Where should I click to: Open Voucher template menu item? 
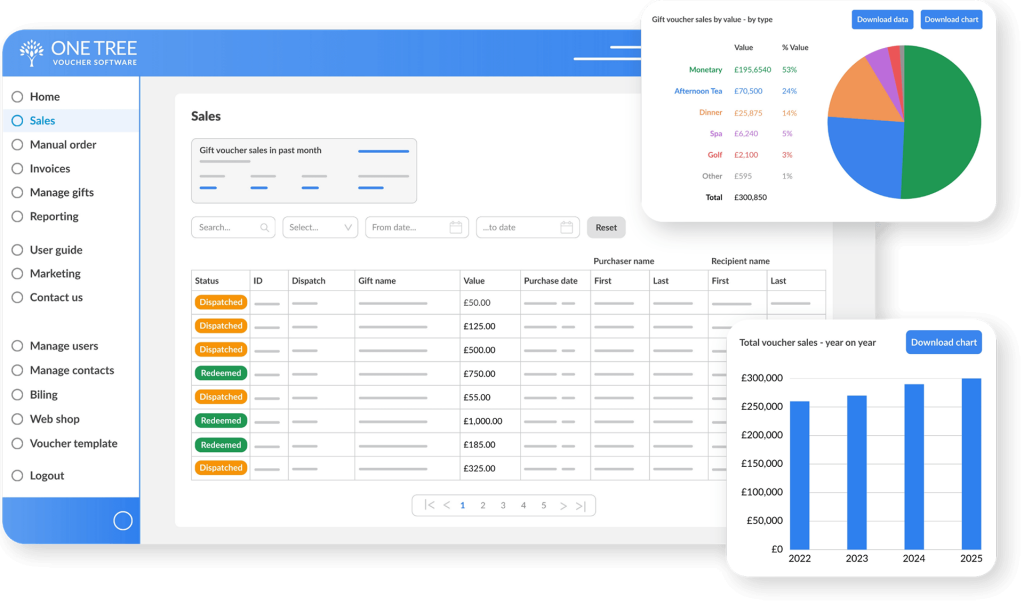[x=74, y=443]
